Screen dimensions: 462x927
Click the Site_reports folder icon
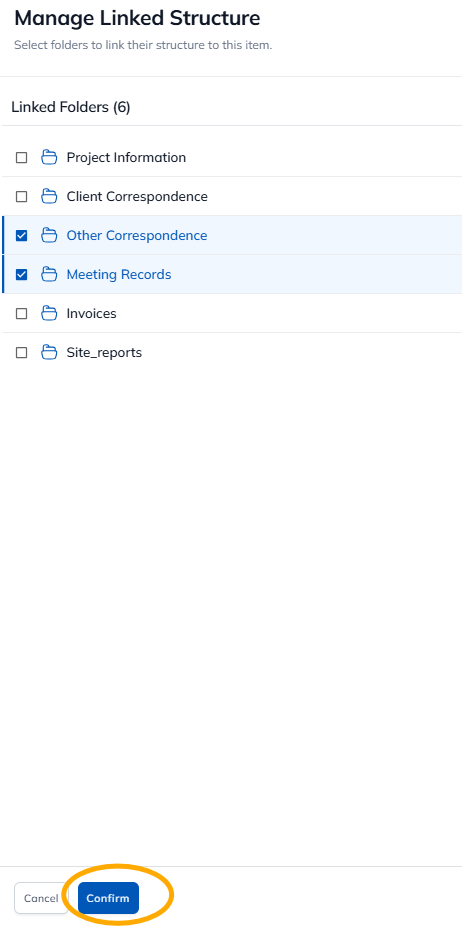(49, 352)
